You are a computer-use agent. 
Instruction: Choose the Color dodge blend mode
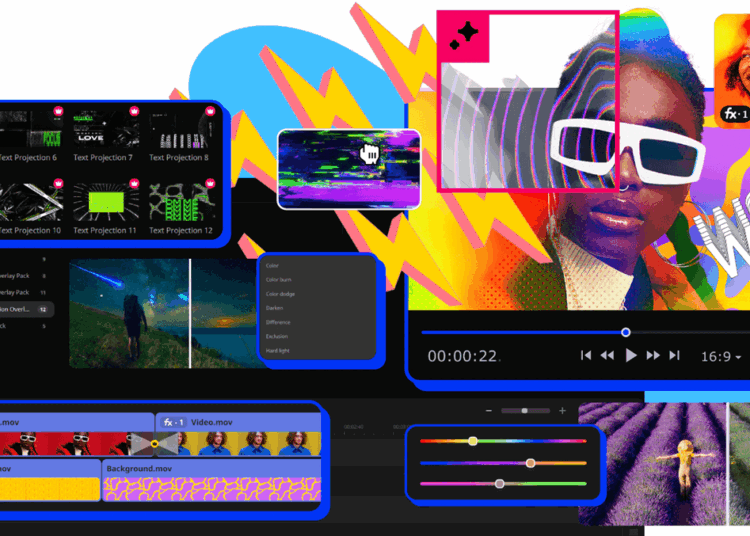(280, 294)
